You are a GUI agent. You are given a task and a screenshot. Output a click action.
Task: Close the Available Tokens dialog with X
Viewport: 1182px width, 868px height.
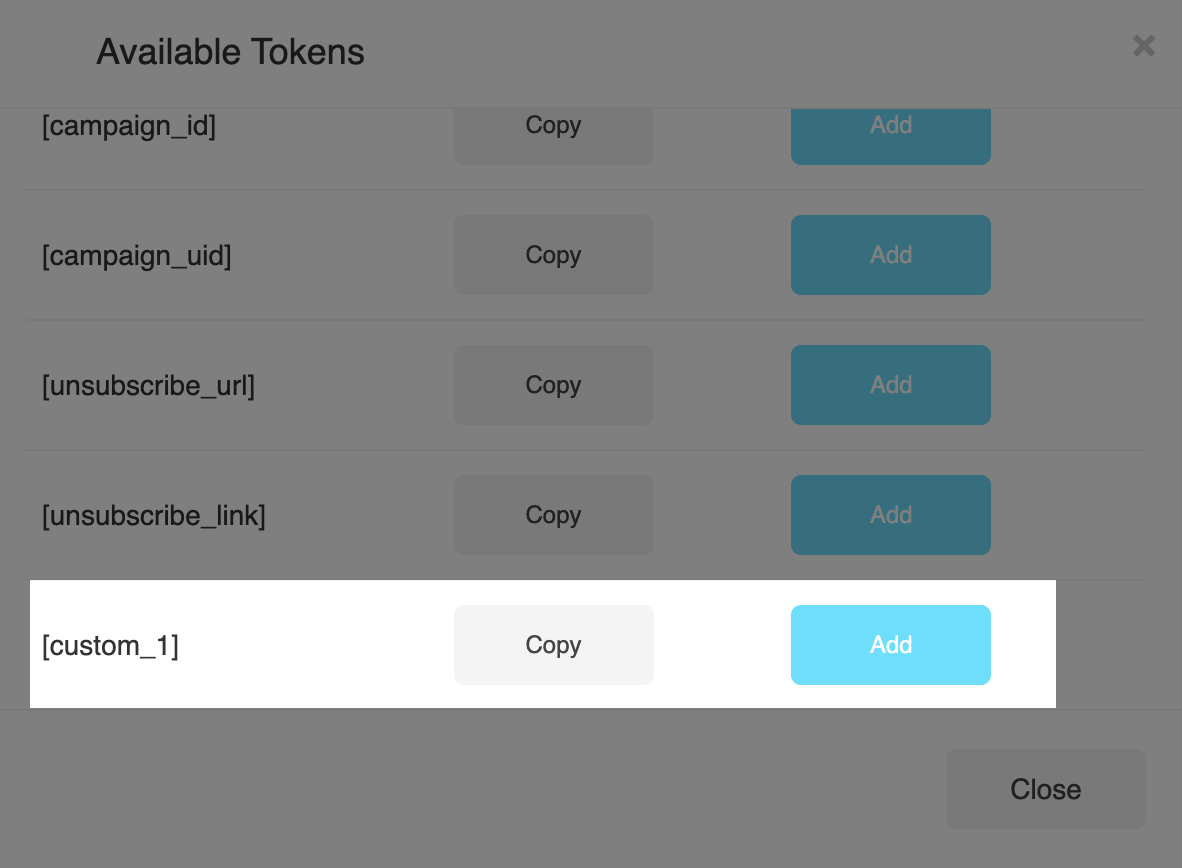(1143, 45)
